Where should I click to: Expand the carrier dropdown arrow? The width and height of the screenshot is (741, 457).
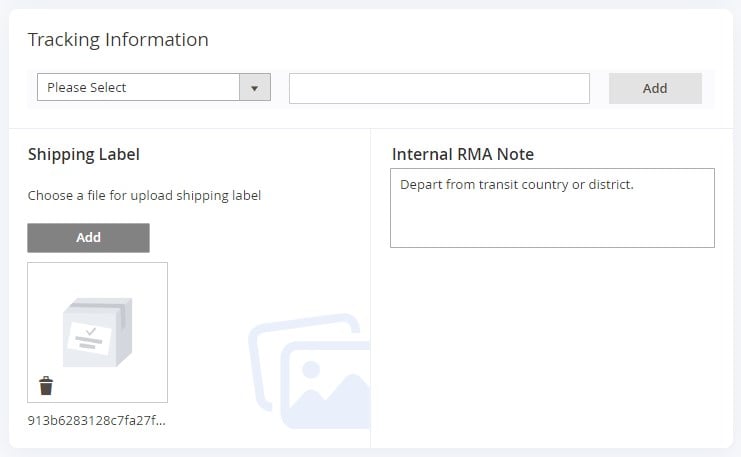click(x=255, y=87)
